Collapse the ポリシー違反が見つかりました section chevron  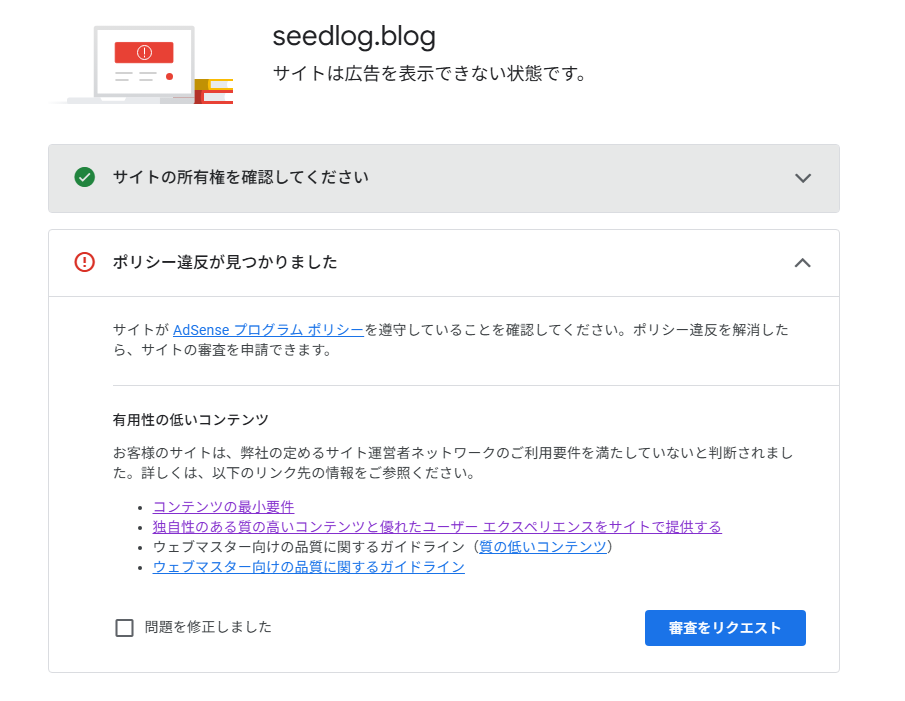coord(803,263)
